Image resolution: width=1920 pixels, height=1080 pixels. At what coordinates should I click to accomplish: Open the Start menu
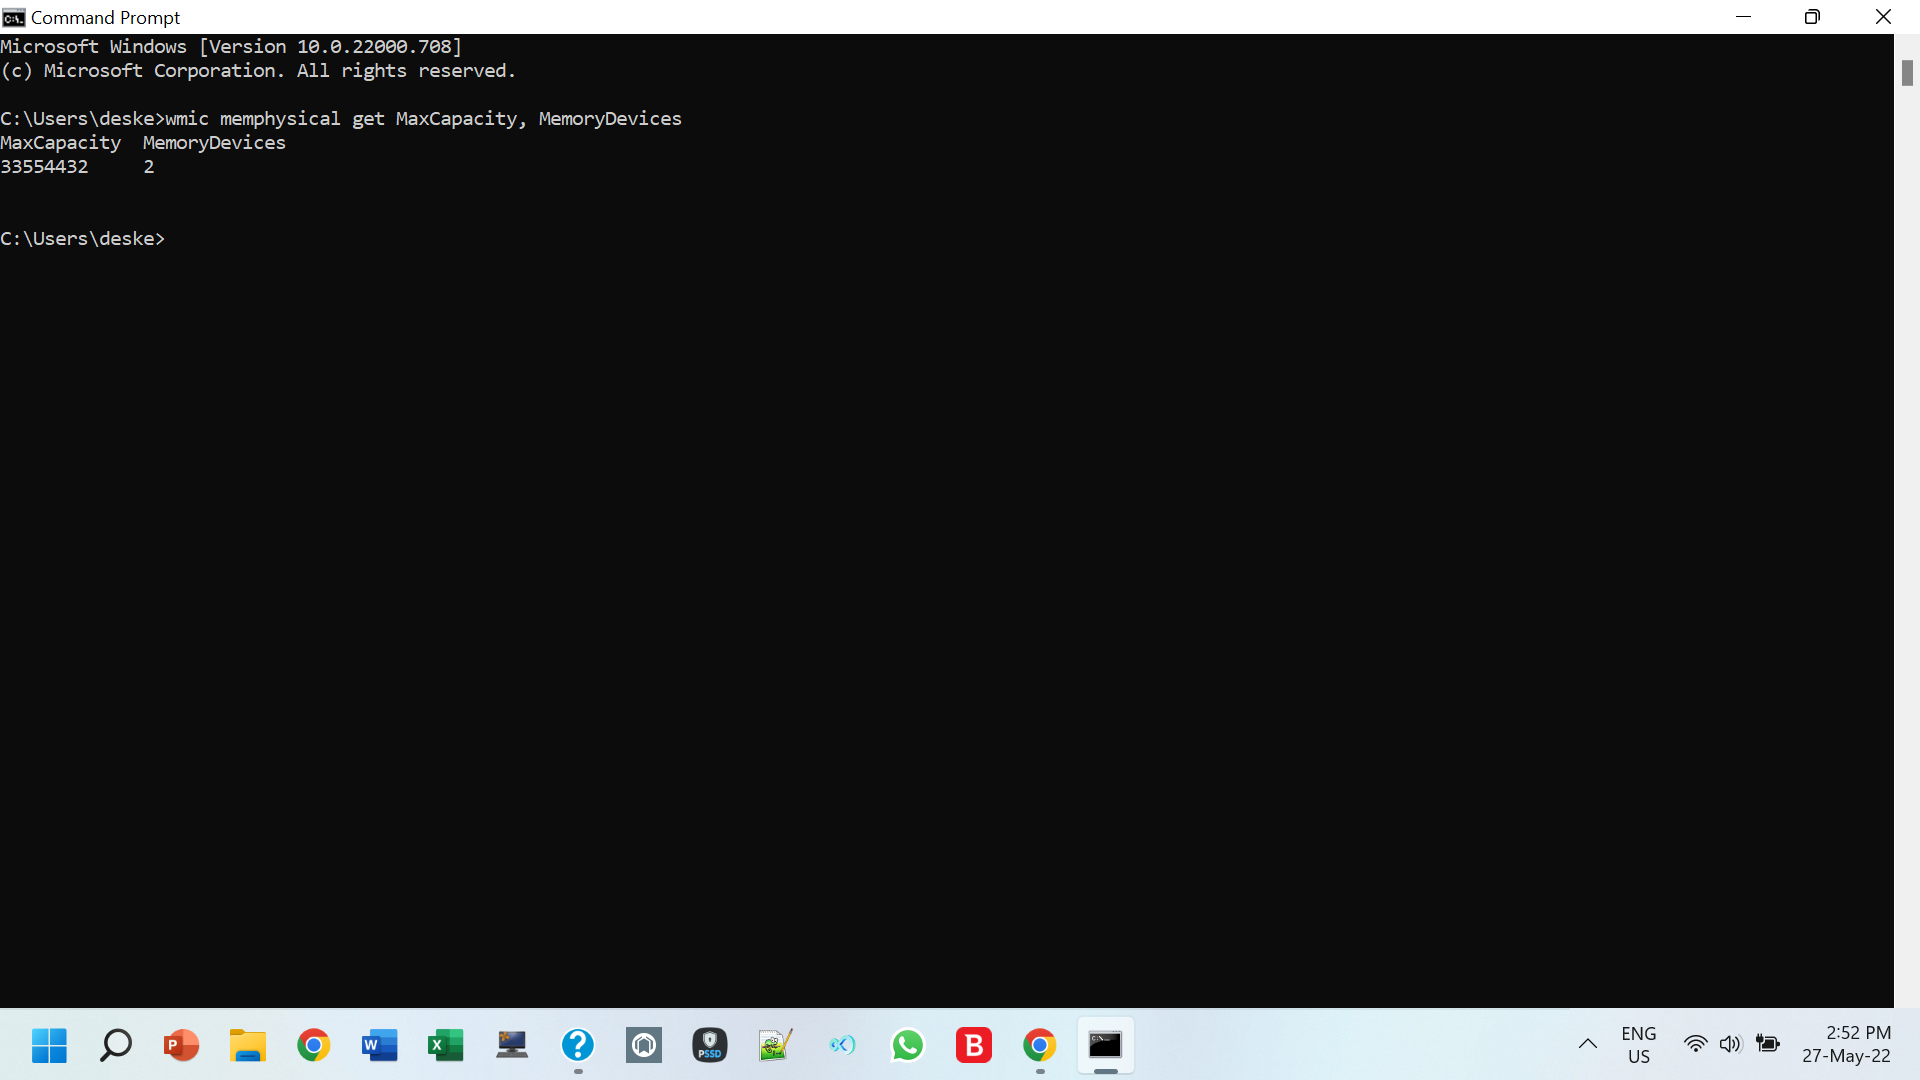(x=49, y=1045)
